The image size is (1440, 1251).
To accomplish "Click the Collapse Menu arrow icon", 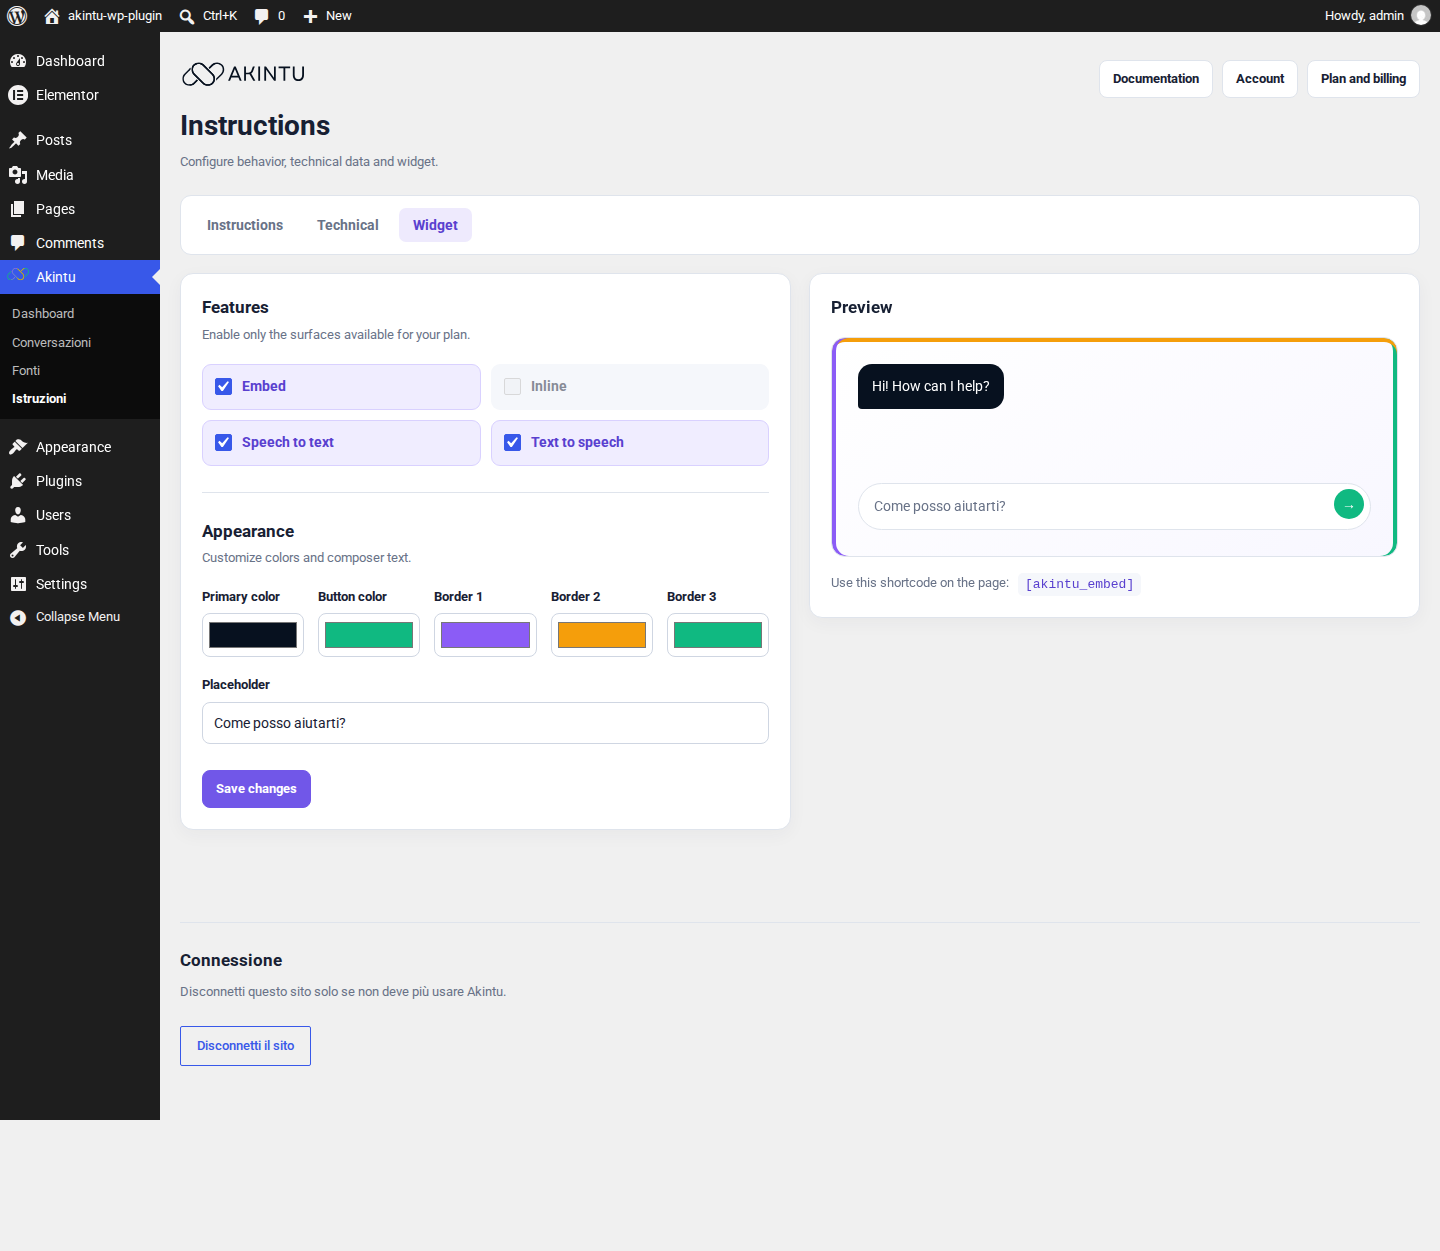I will coord(18,618).
